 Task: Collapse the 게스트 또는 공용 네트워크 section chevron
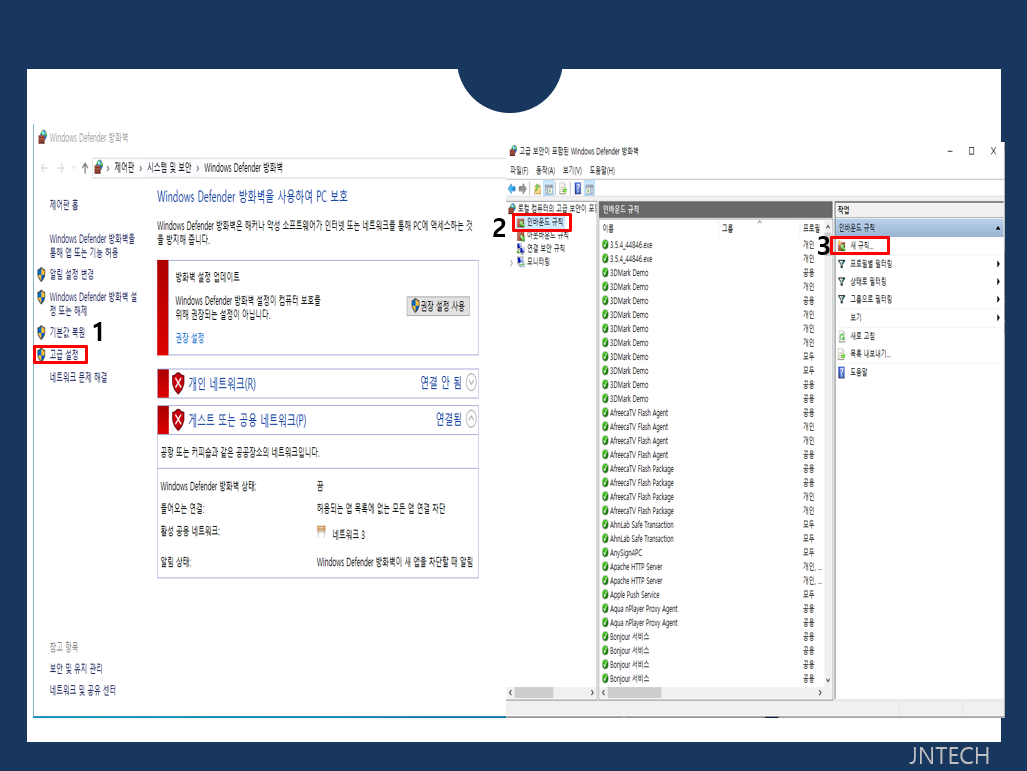pos(471,419)
